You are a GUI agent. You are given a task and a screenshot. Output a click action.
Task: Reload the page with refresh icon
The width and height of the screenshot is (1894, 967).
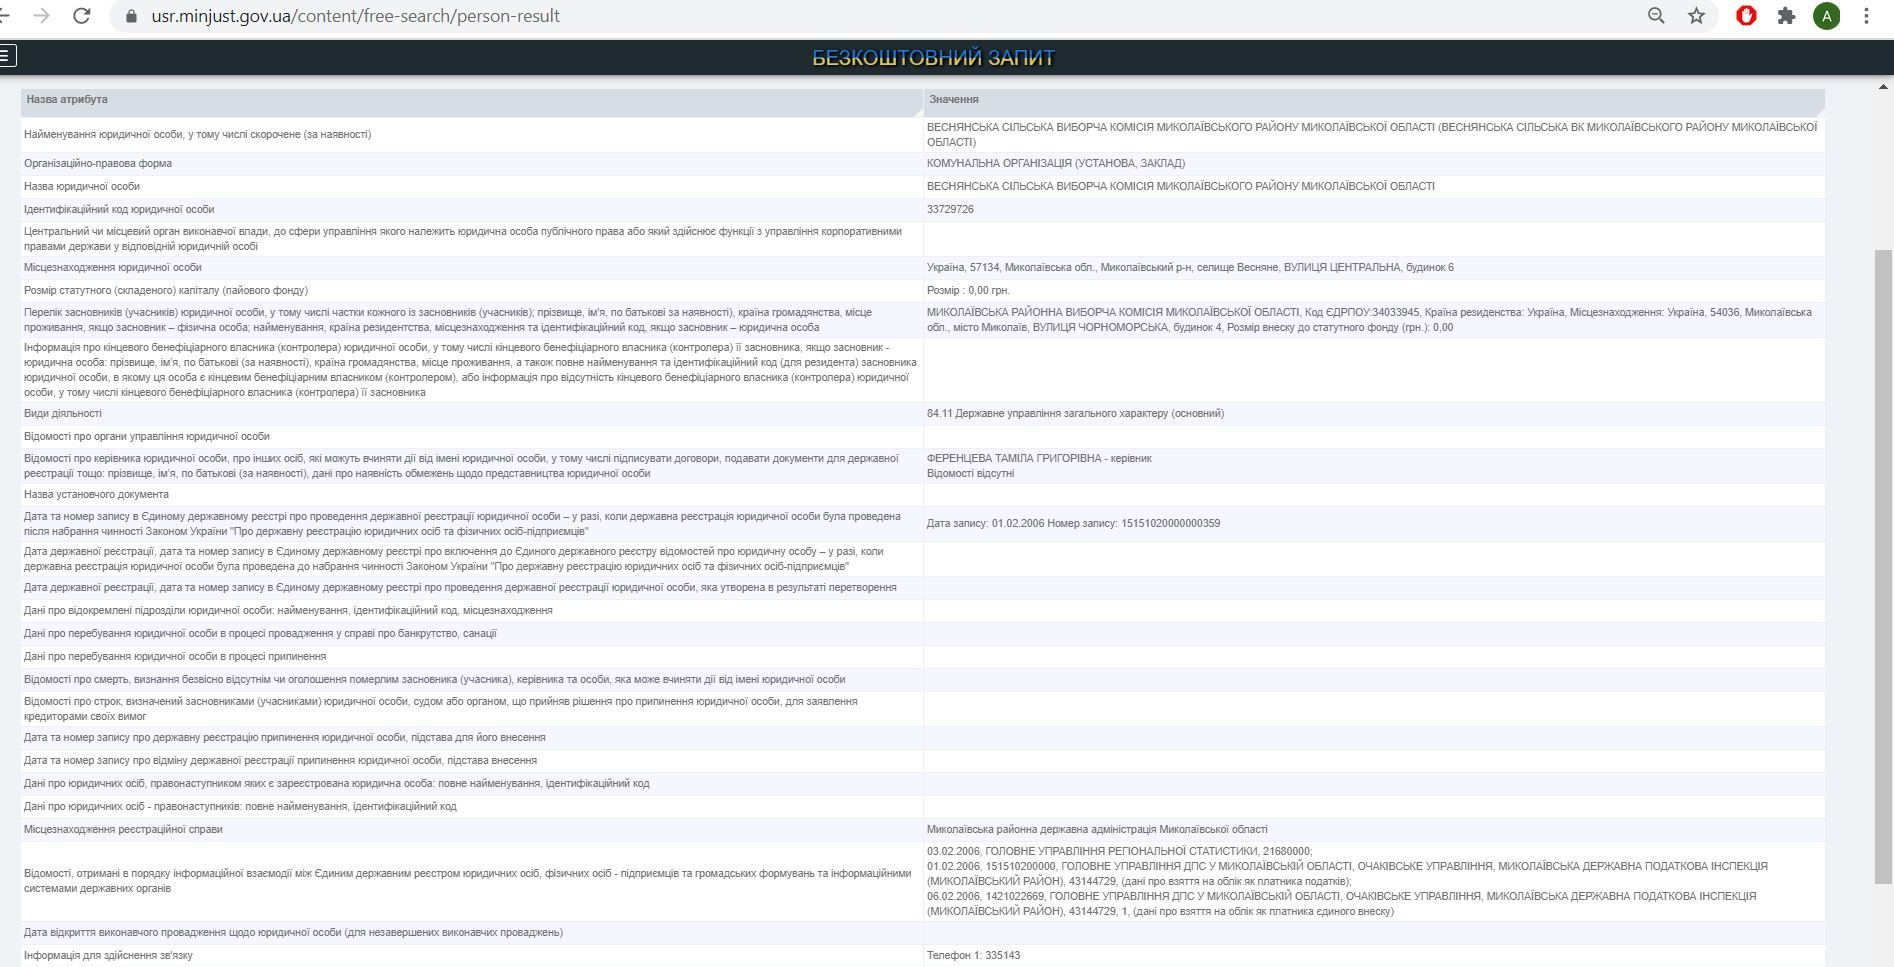pyautogui.click(x=82, y=16)
